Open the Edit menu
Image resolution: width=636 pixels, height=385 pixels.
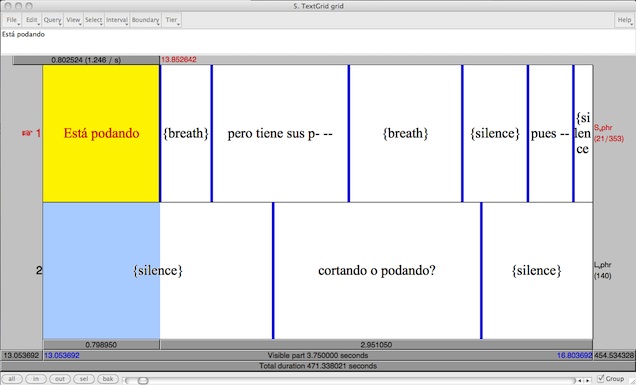(x=32, y=20)
